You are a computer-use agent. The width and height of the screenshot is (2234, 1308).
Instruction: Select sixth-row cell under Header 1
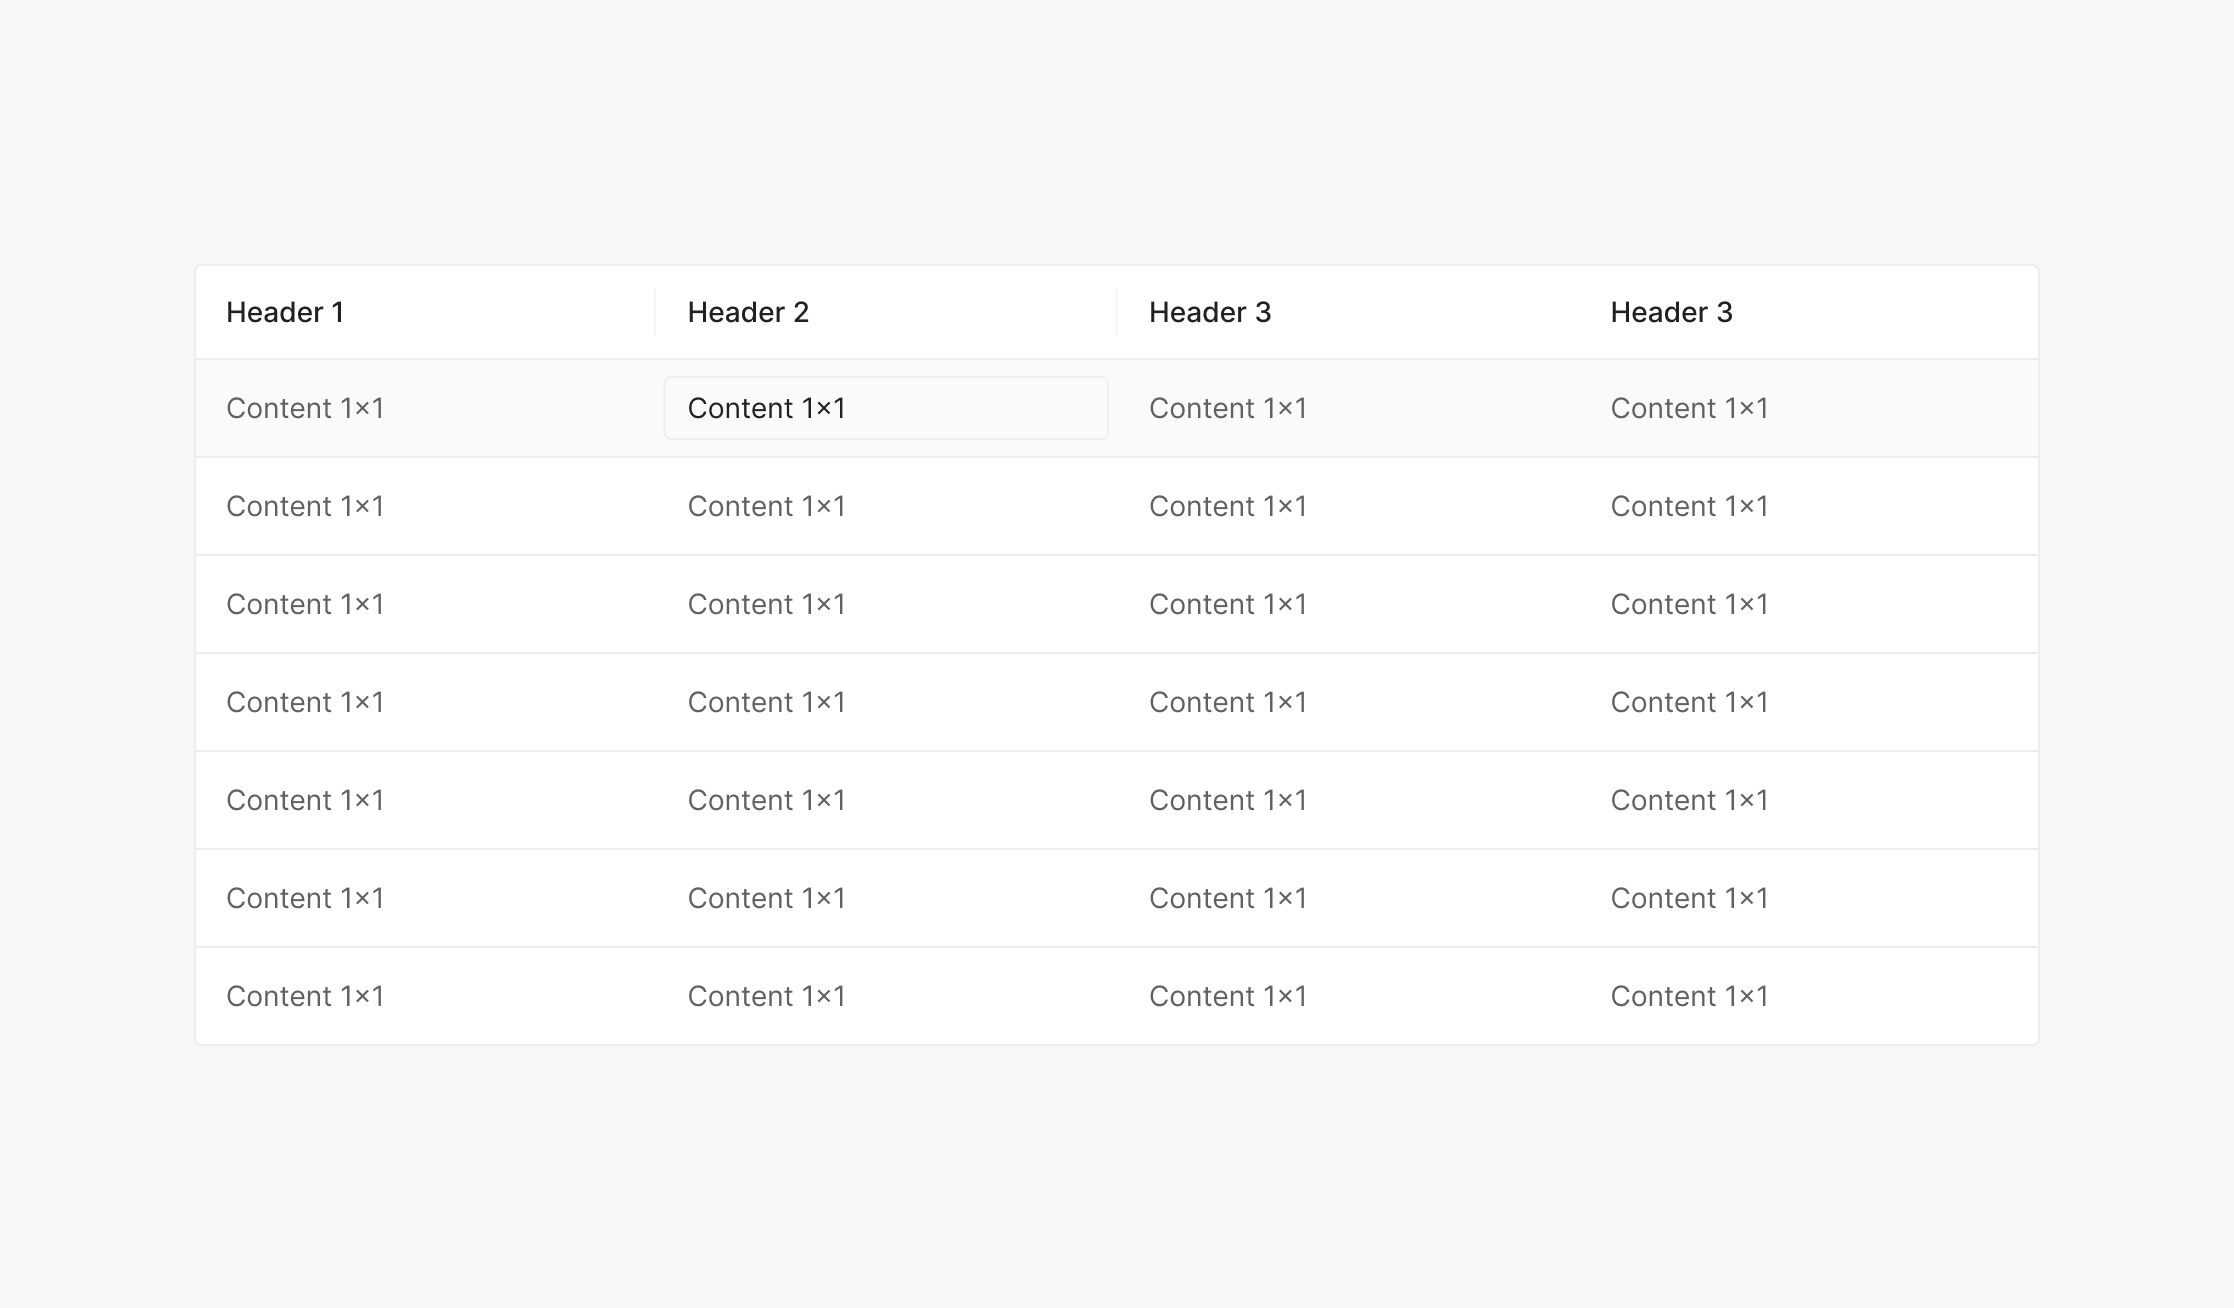point(305,898)
